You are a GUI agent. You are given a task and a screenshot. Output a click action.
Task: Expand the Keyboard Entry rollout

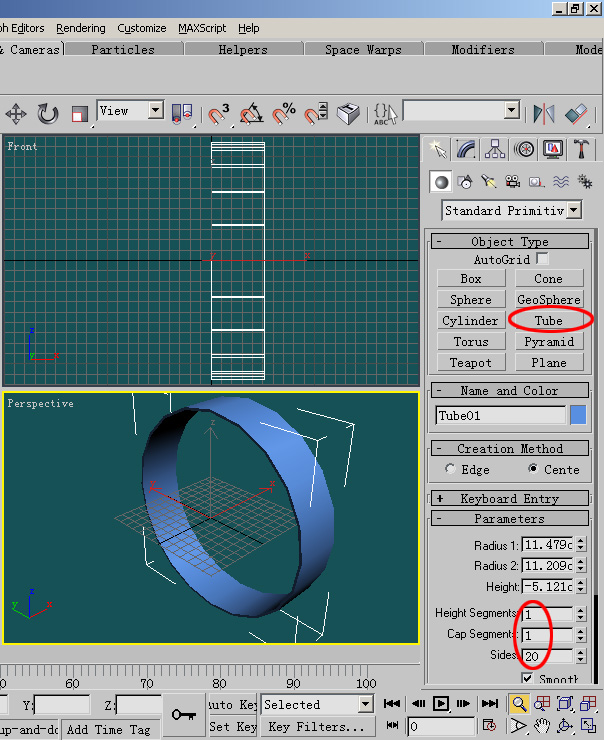coord(510,498)
